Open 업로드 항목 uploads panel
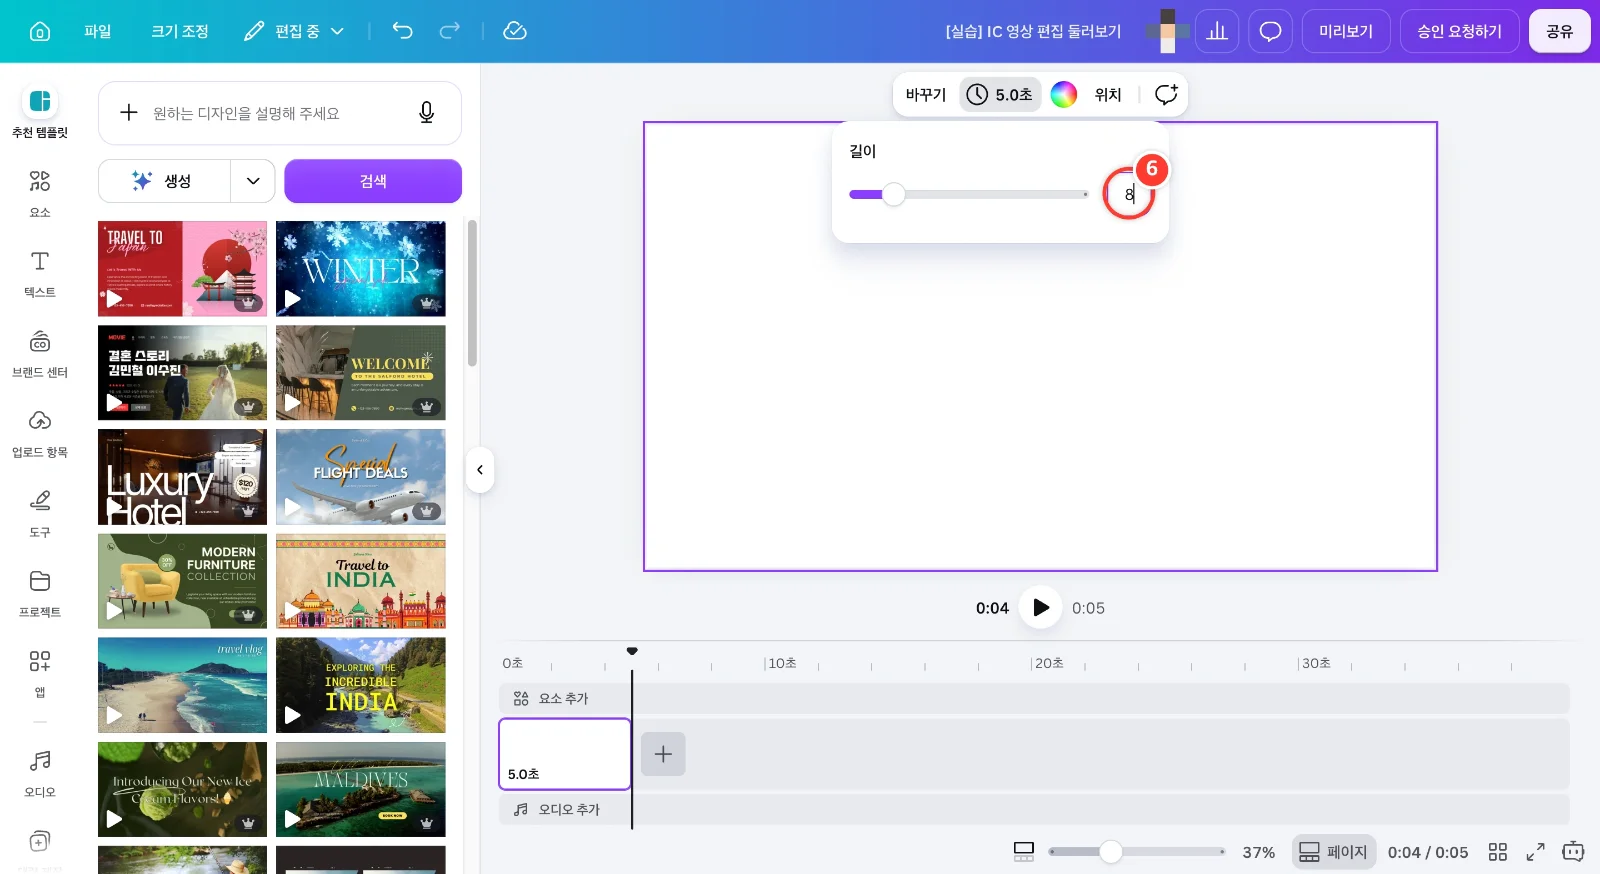Image resolution: width=1600 pixels, height=874 pixels. point(40,433)
